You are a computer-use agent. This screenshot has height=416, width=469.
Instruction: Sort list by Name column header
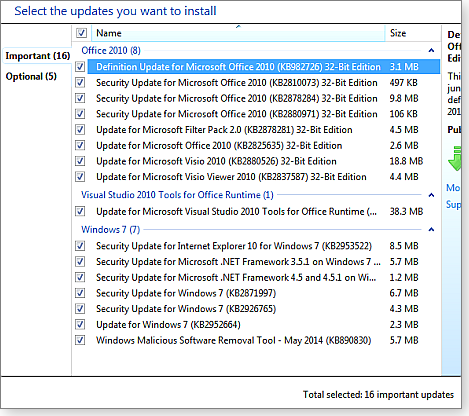[x=238, y=33]
